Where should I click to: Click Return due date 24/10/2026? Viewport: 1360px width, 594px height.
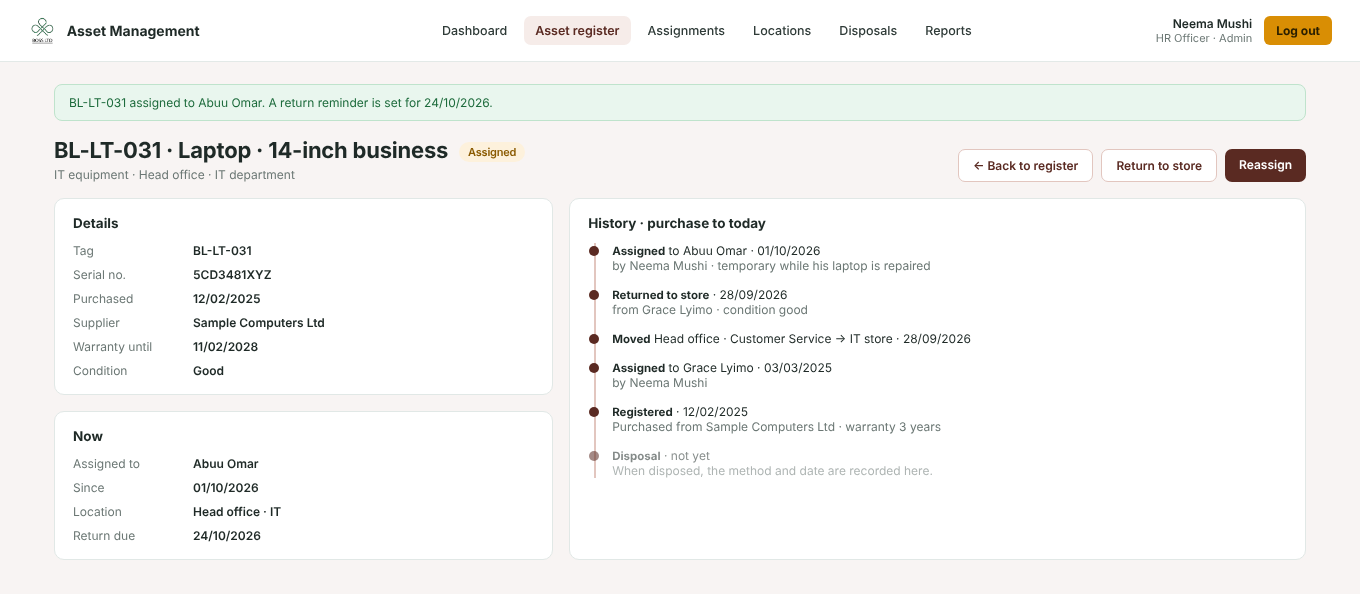click(227, 536)
